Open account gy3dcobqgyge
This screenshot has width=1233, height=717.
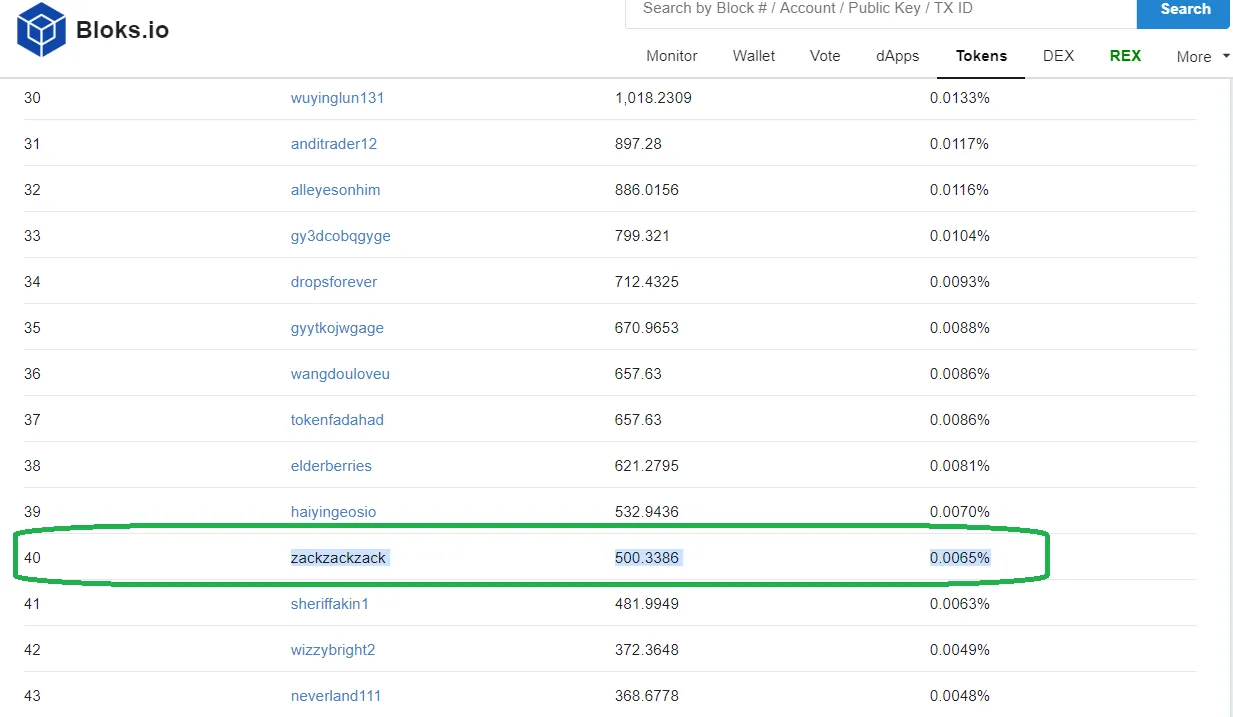point(341,236)
